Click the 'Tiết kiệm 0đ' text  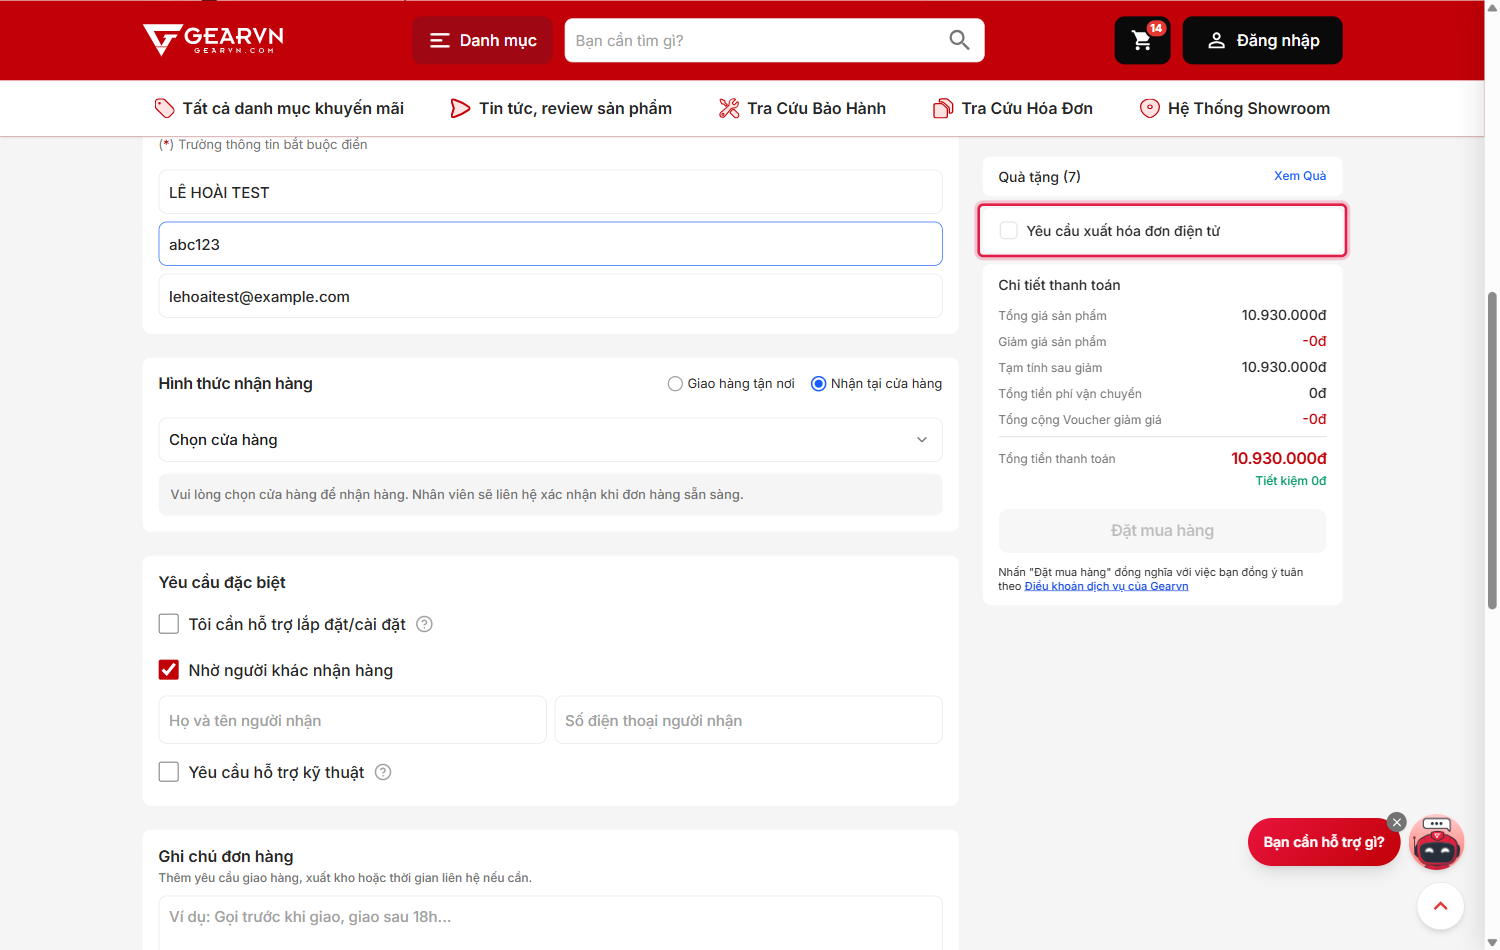coord(1291,481)
